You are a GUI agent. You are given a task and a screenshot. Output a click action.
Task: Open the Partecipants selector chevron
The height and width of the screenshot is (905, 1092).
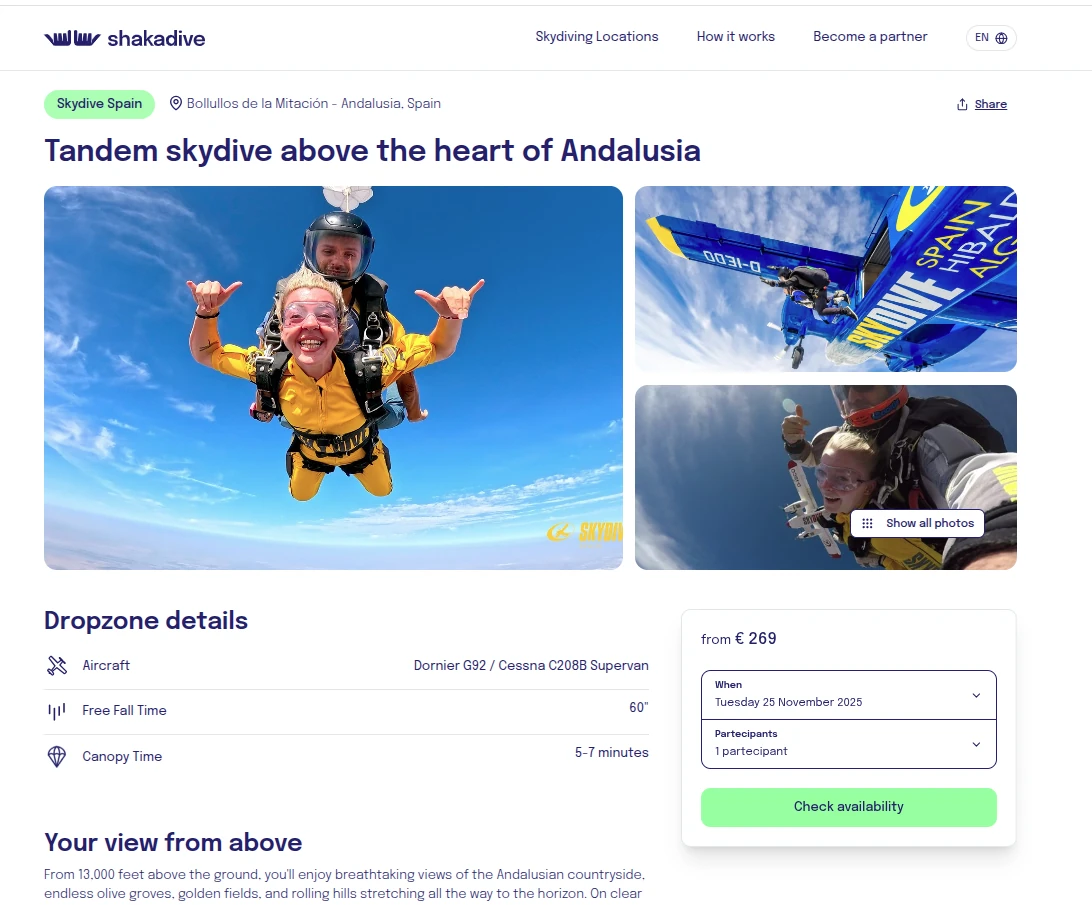[976, 744]
